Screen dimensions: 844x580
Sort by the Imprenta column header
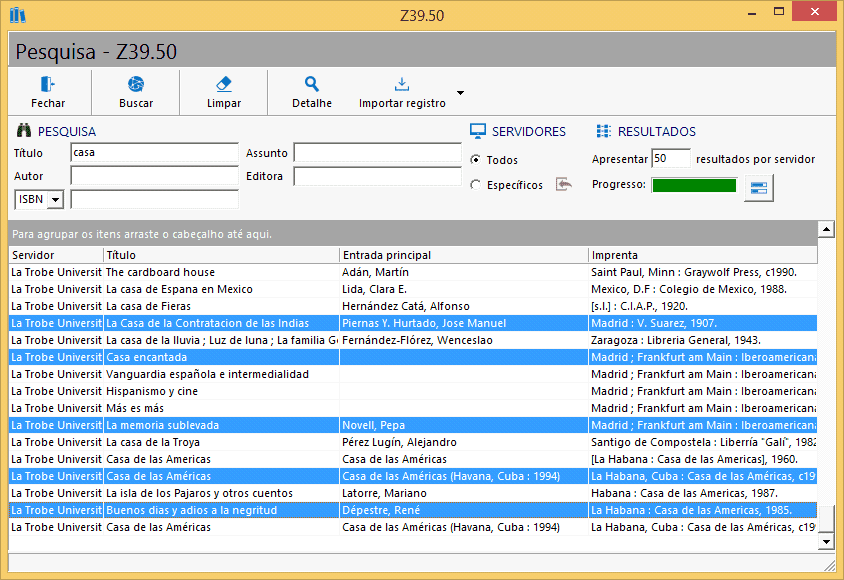click(702, 255)
